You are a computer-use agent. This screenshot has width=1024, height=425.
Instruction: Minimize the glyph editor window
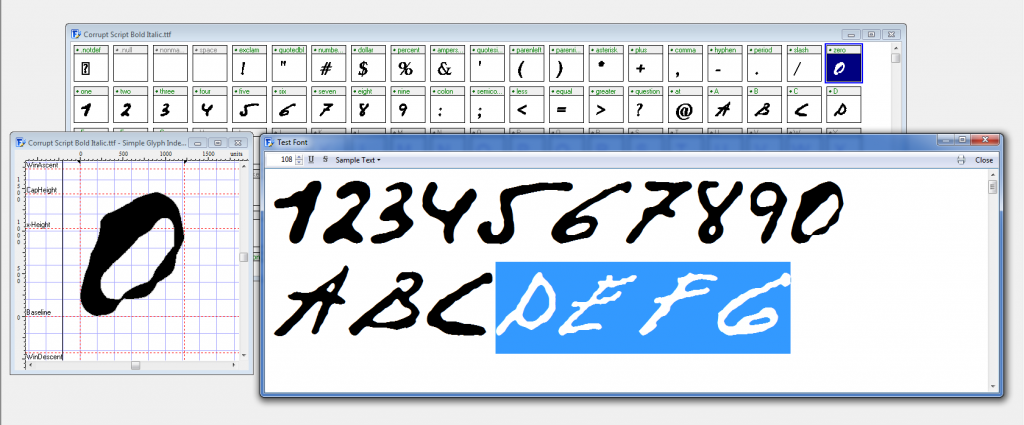(x=200, y=142)
